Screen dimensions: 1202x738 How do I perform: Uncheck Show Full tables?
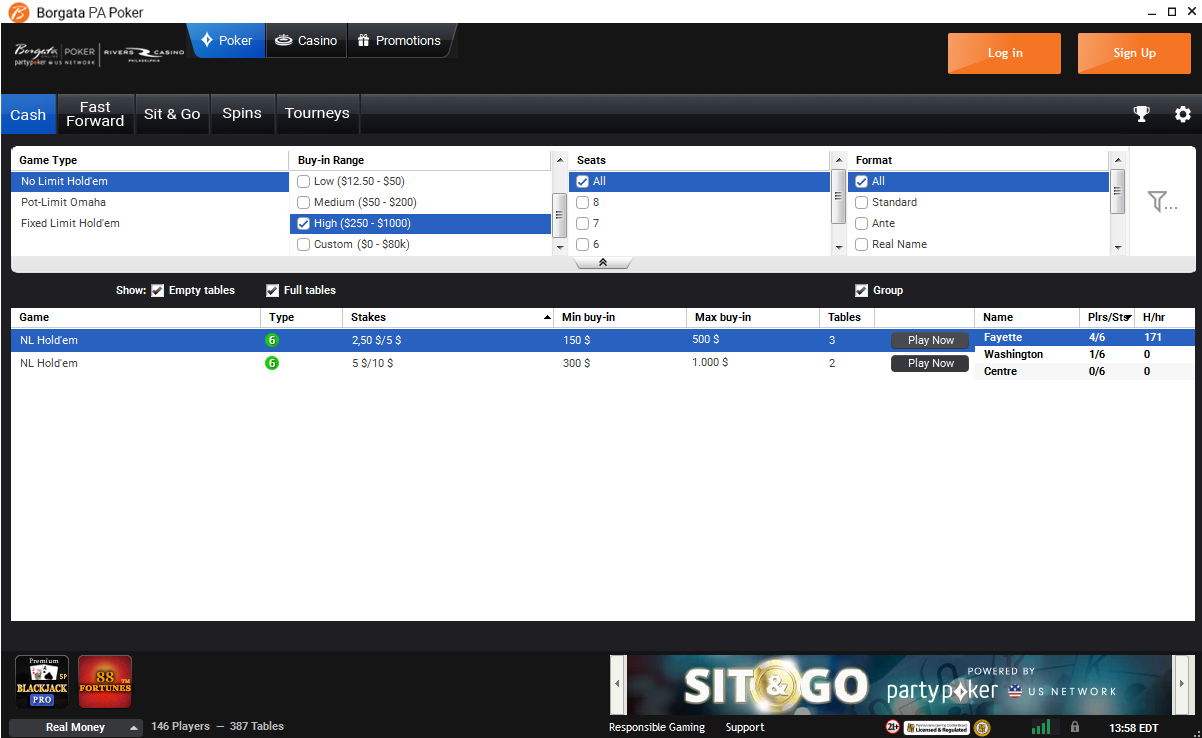point(272,291)
